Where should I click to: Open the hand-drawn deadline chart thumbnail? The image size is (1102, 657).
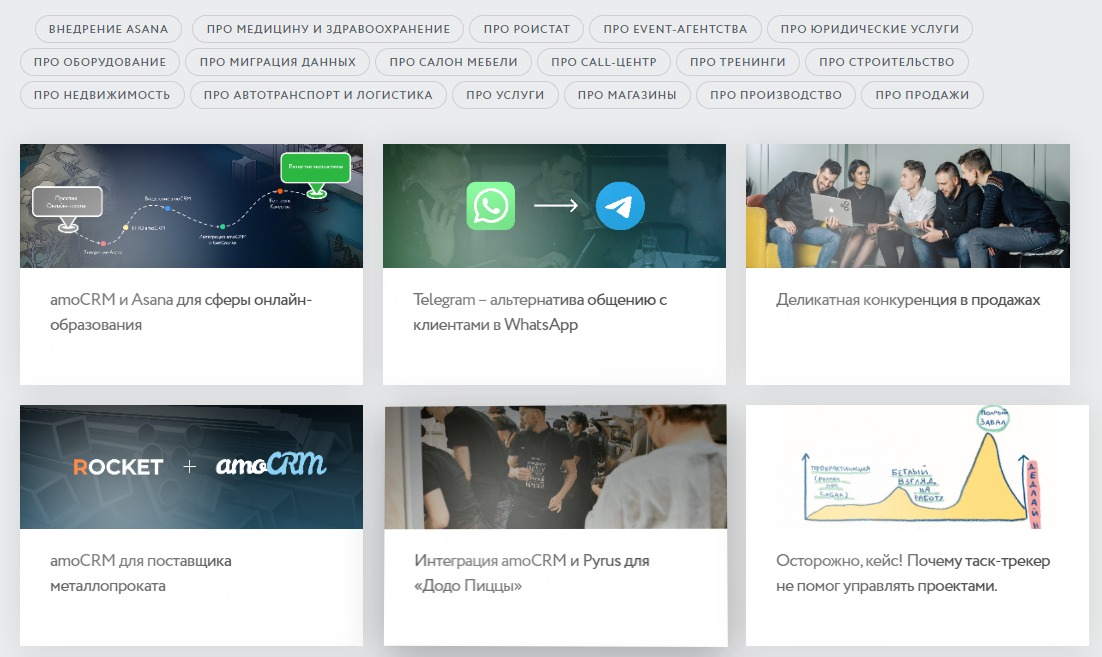click(x=917, y=467)
